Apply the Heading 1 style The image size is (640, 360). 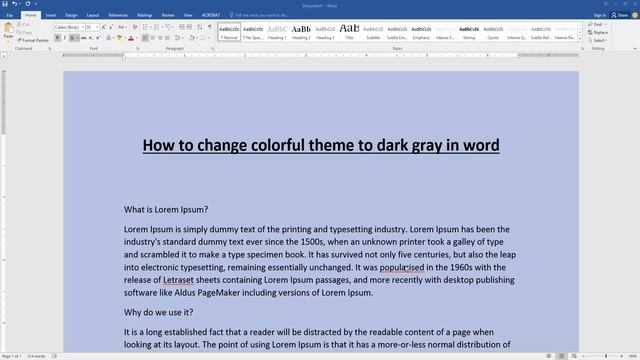[x=277, y=32]
